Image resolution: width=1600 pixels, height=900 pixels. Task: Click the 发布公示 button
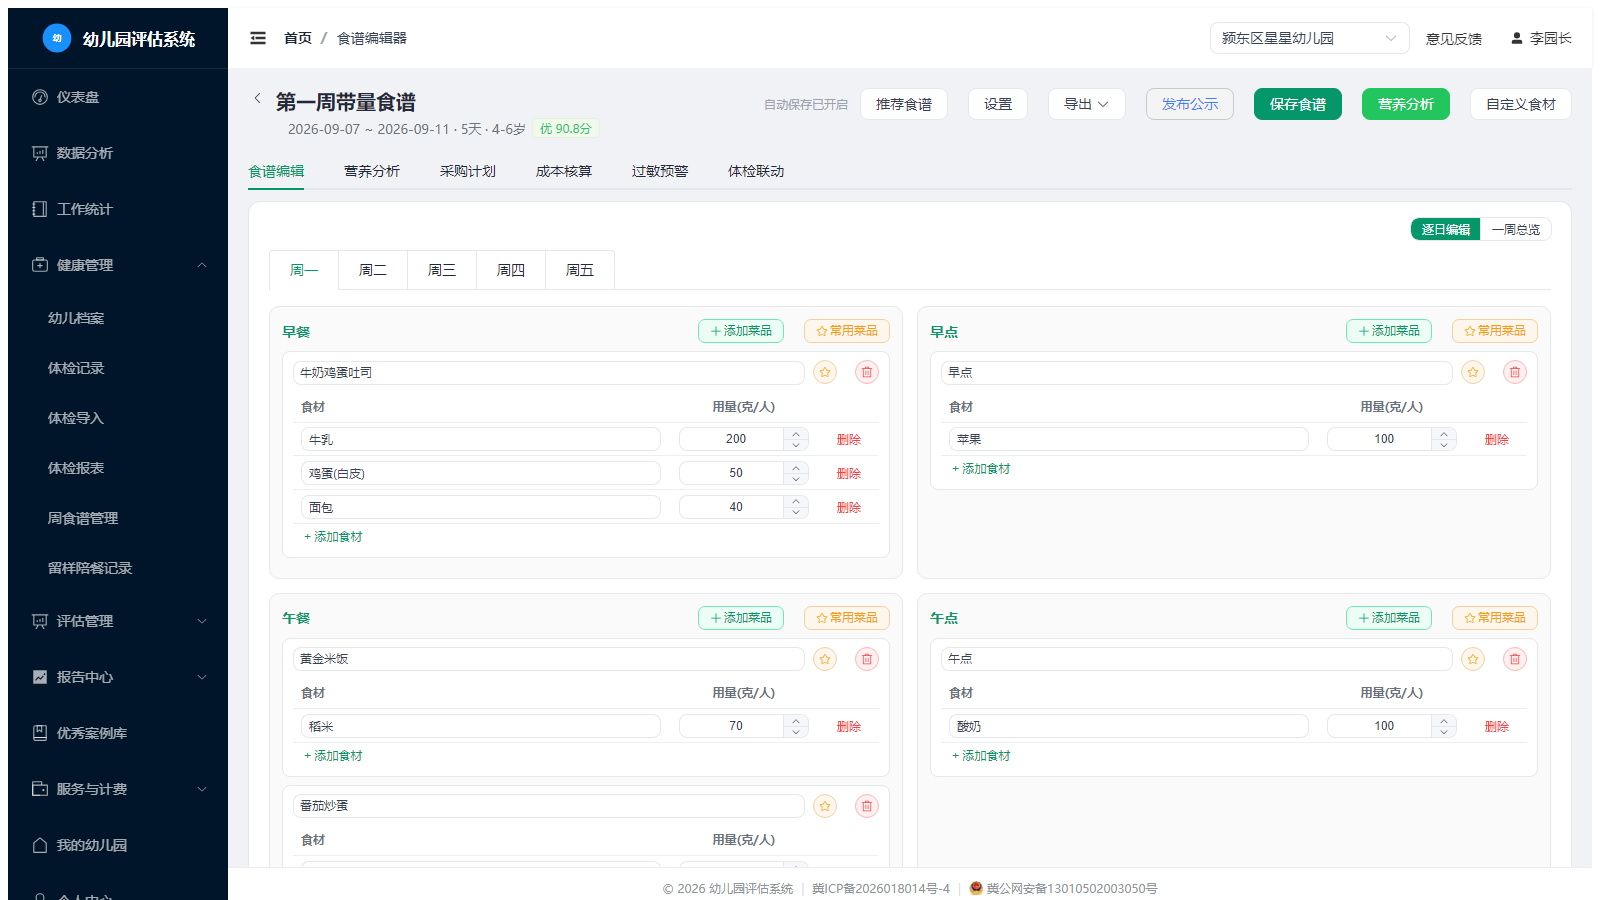[1190, 104]
